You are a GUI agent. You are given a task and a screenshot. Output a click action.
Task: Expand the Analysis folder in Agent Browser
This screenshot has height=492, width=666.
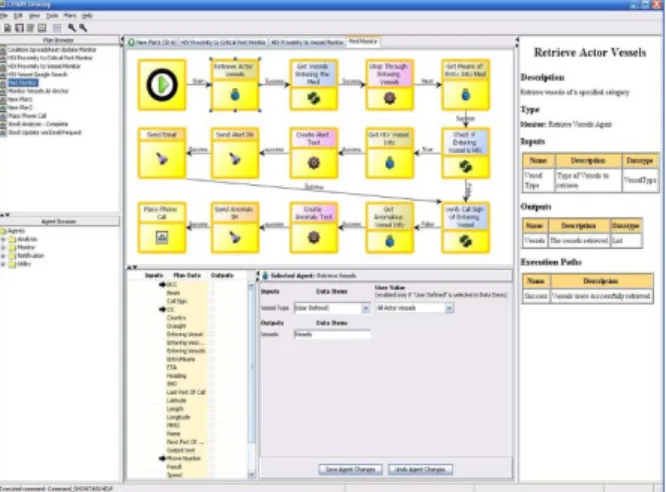(x=3, y=239)
